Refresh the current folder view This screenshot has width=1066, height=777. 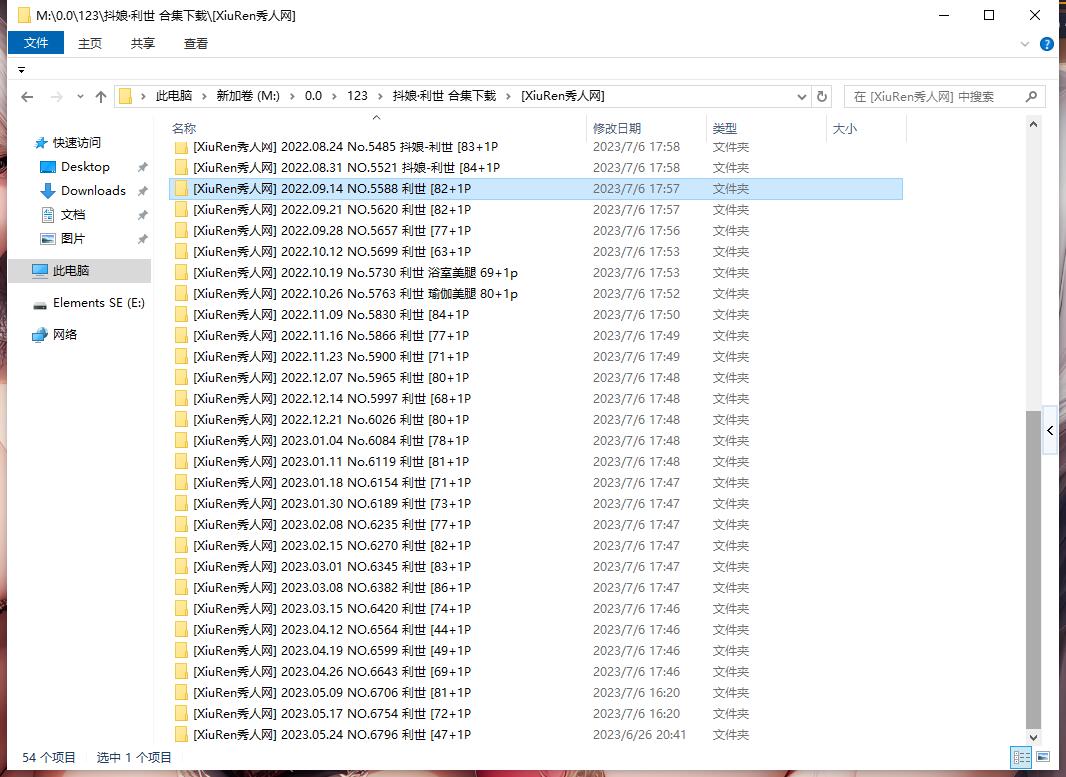[x=822, y=97]
